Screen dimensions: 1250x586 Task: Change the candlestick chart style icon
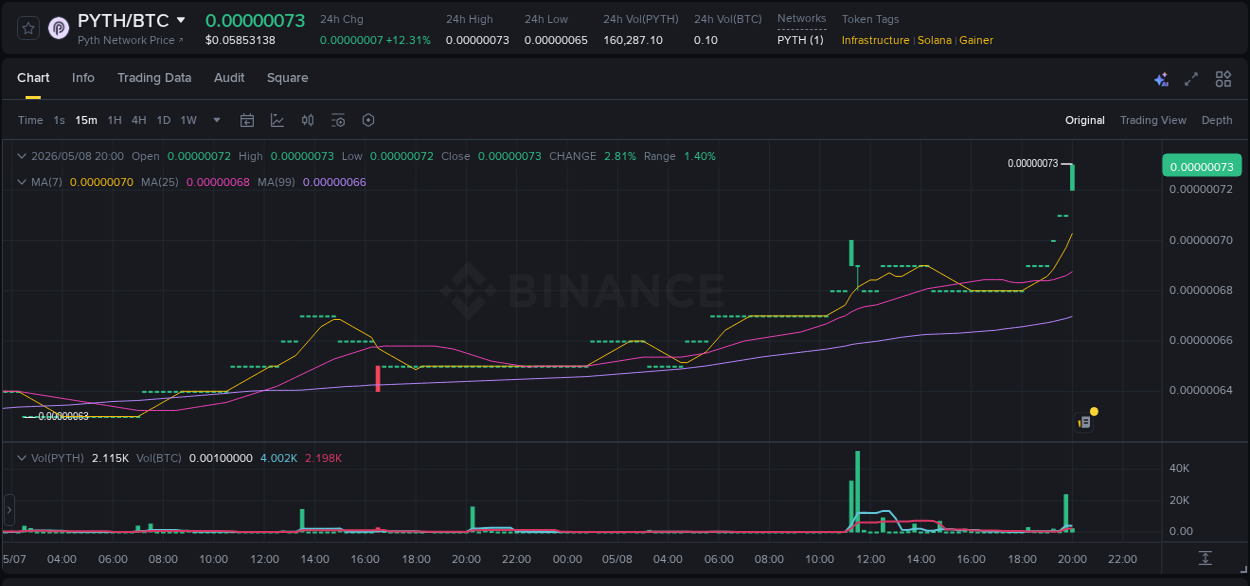click(x=308, y=120)
